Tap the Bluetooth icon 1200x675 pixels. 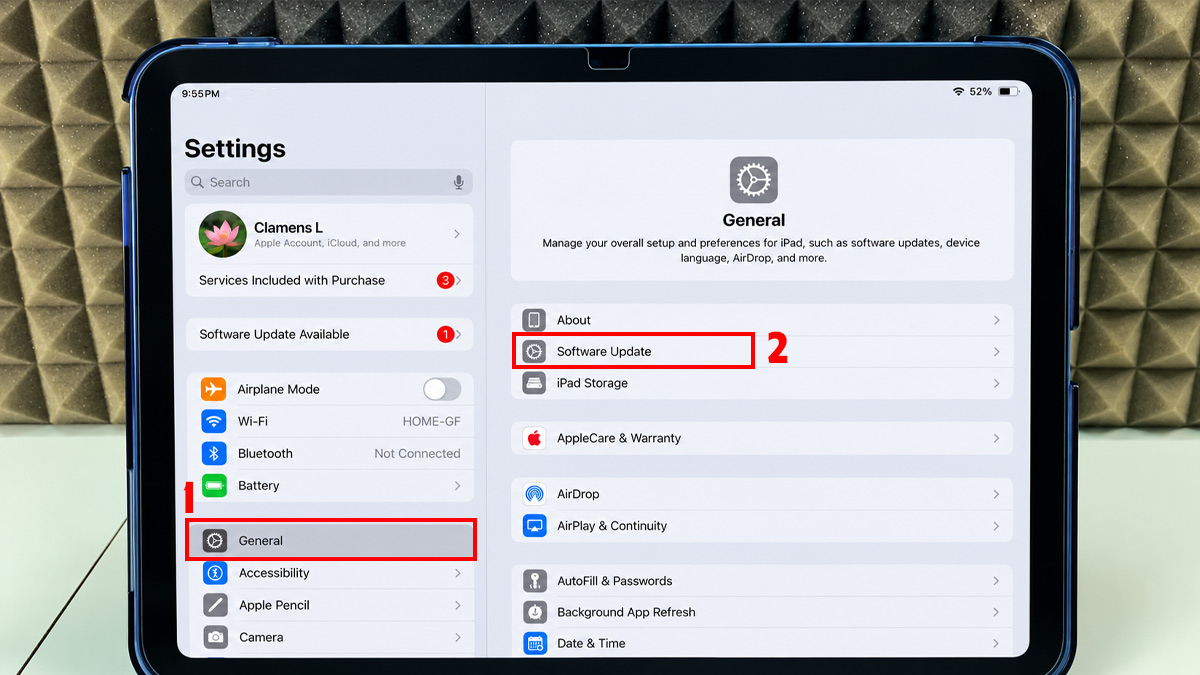pyautogui.click(x=214, y=453)
